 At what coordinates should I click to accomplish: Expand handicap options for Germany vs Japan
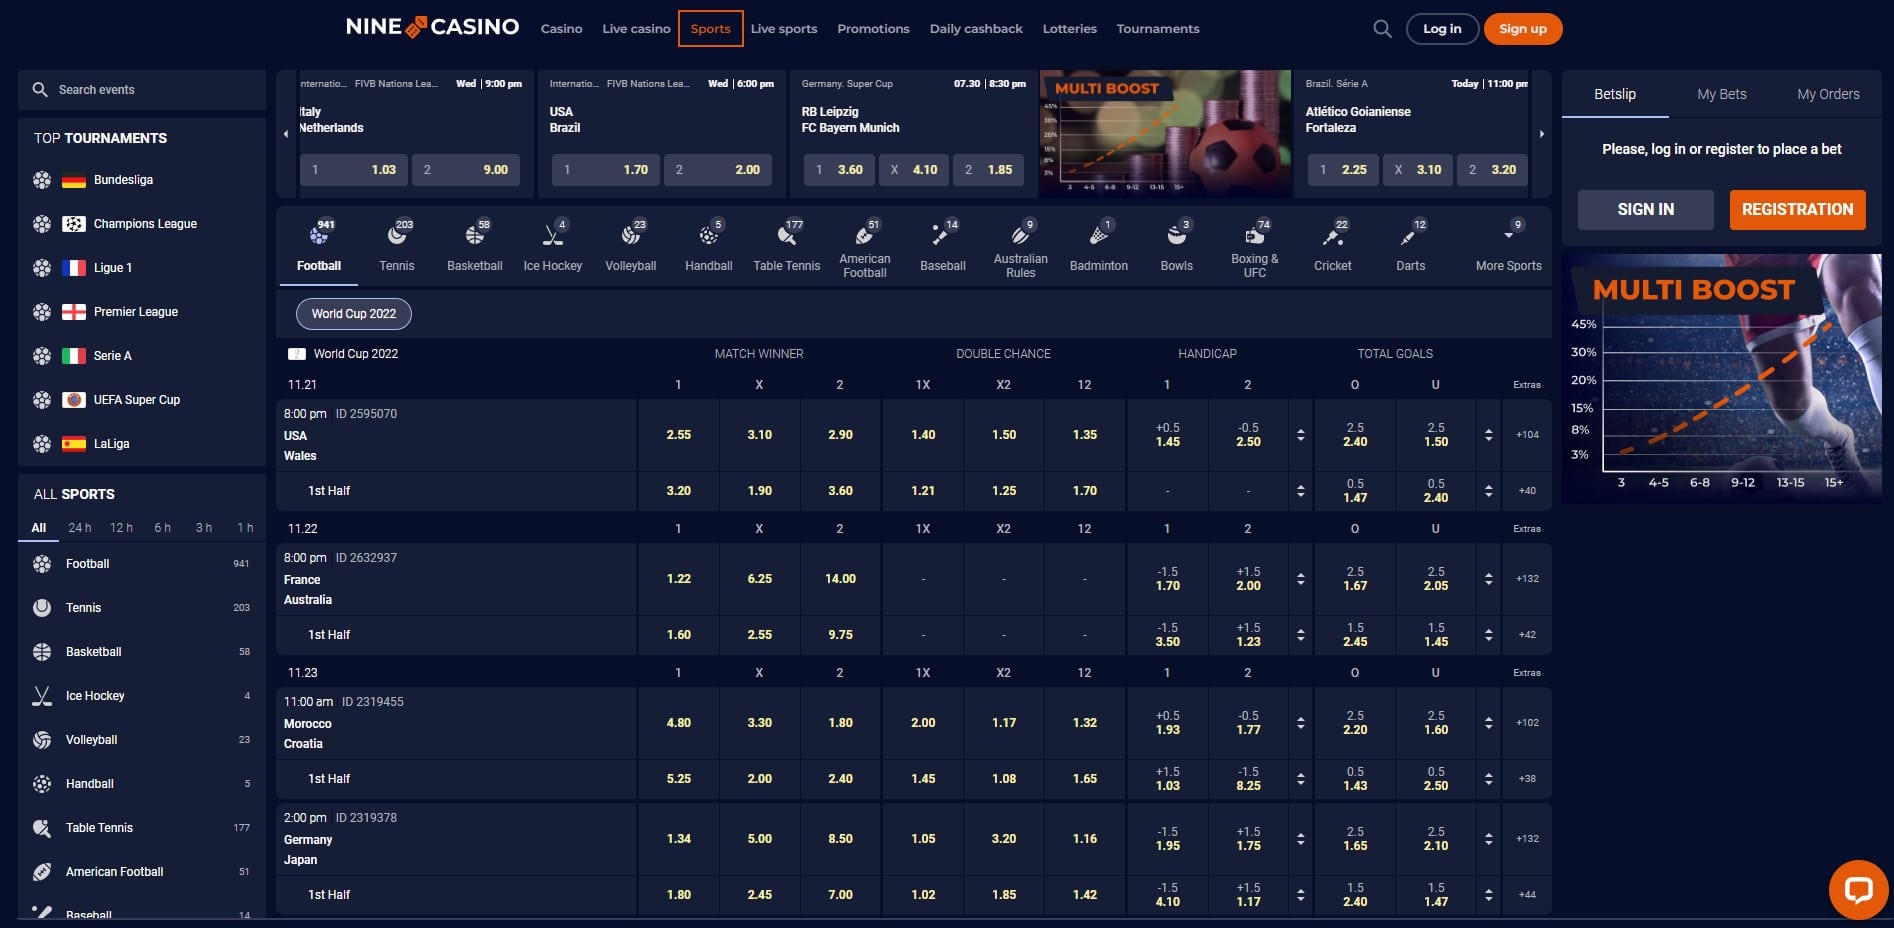[x=1300, y=839]
